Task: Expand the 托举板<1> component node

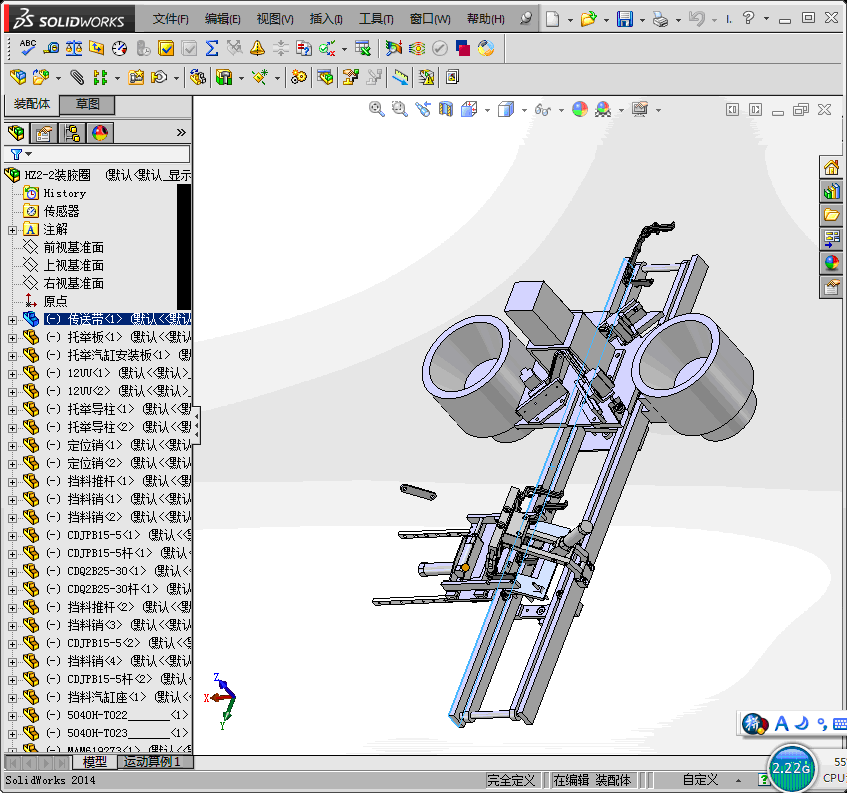Action: pyautogui.click(x=12, y=338)
